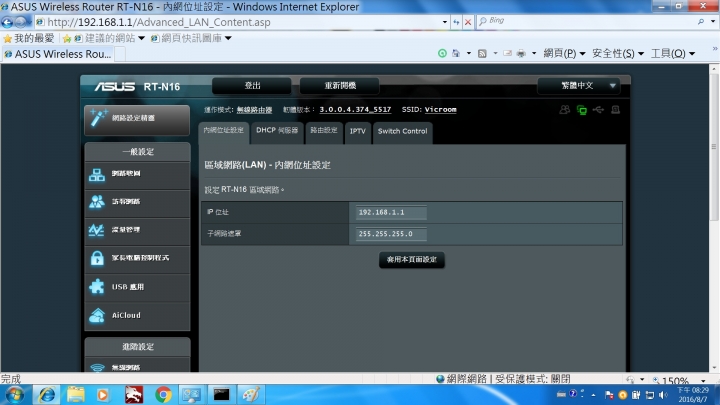The width and height of the screenshot is (720, 405).
Task: Expand the search provider dropdown arrow
Action: 713,22
